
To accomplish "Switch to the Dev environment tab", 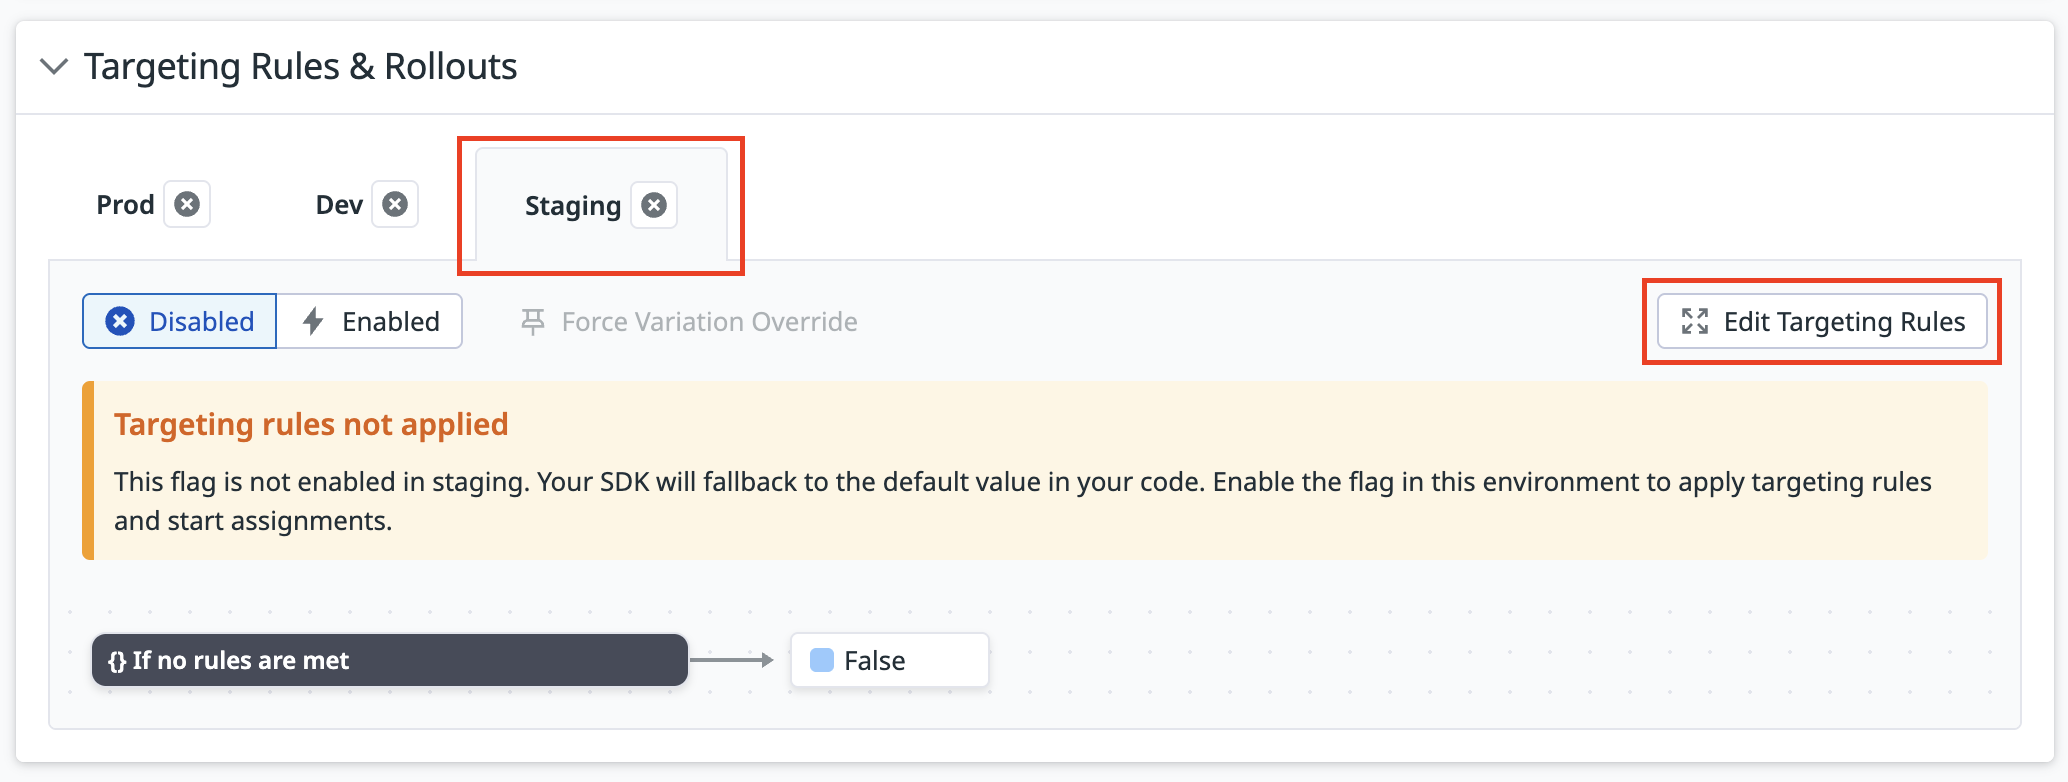I will click(339, 205).
